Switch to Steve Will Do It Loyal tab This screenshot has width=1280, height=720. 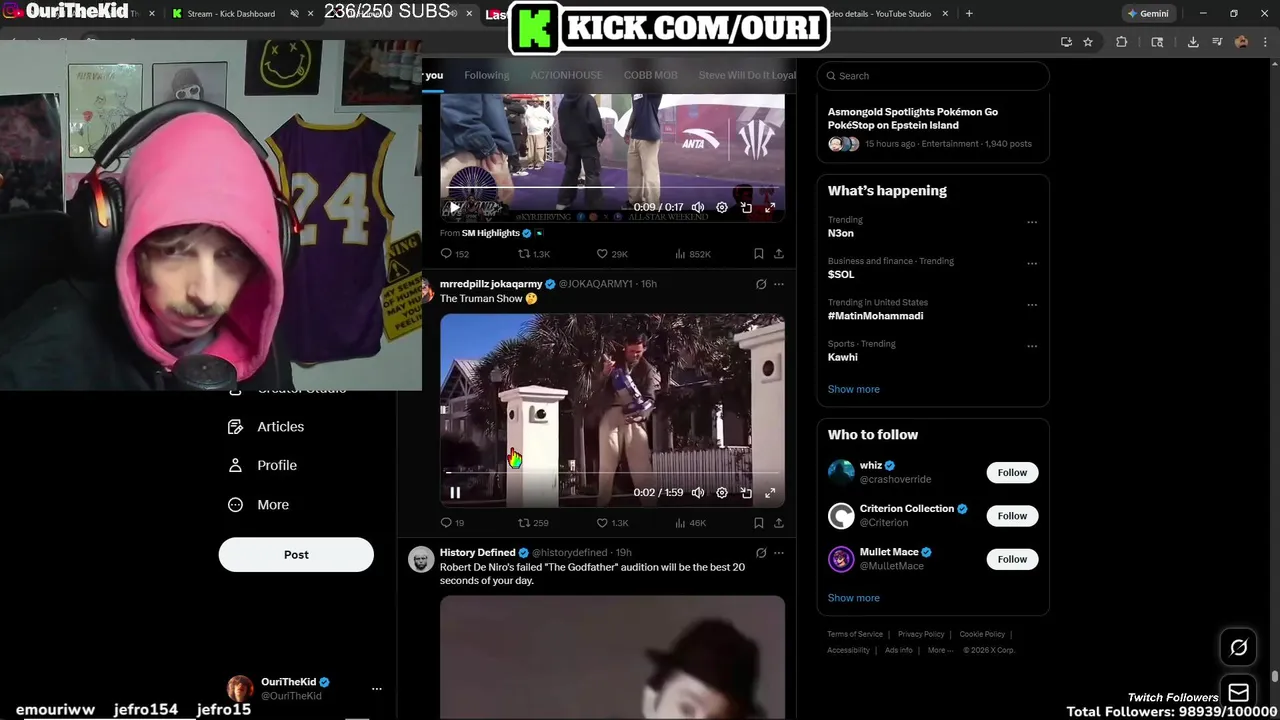point(747,75)
